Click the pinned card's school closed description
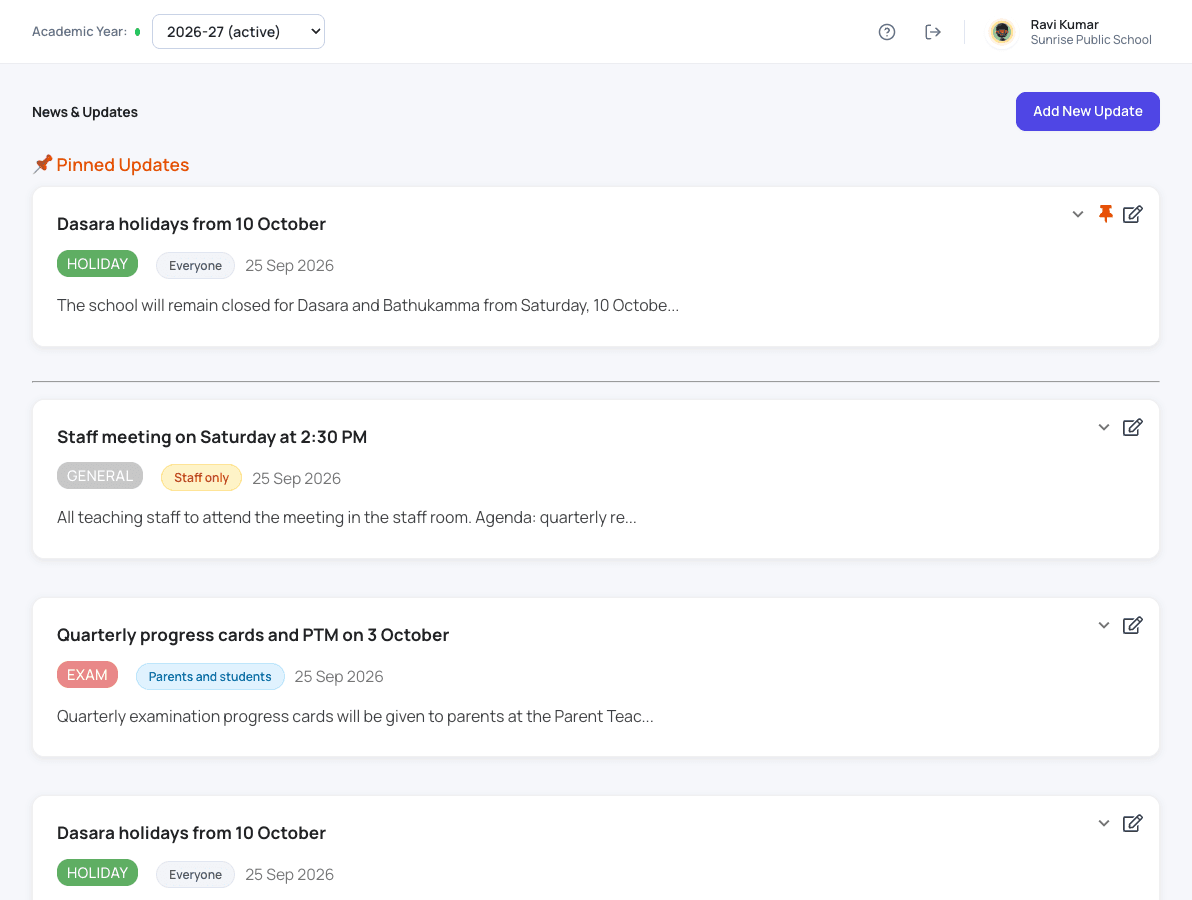The height and width of the screenshot is (900, 1192). 368,306
